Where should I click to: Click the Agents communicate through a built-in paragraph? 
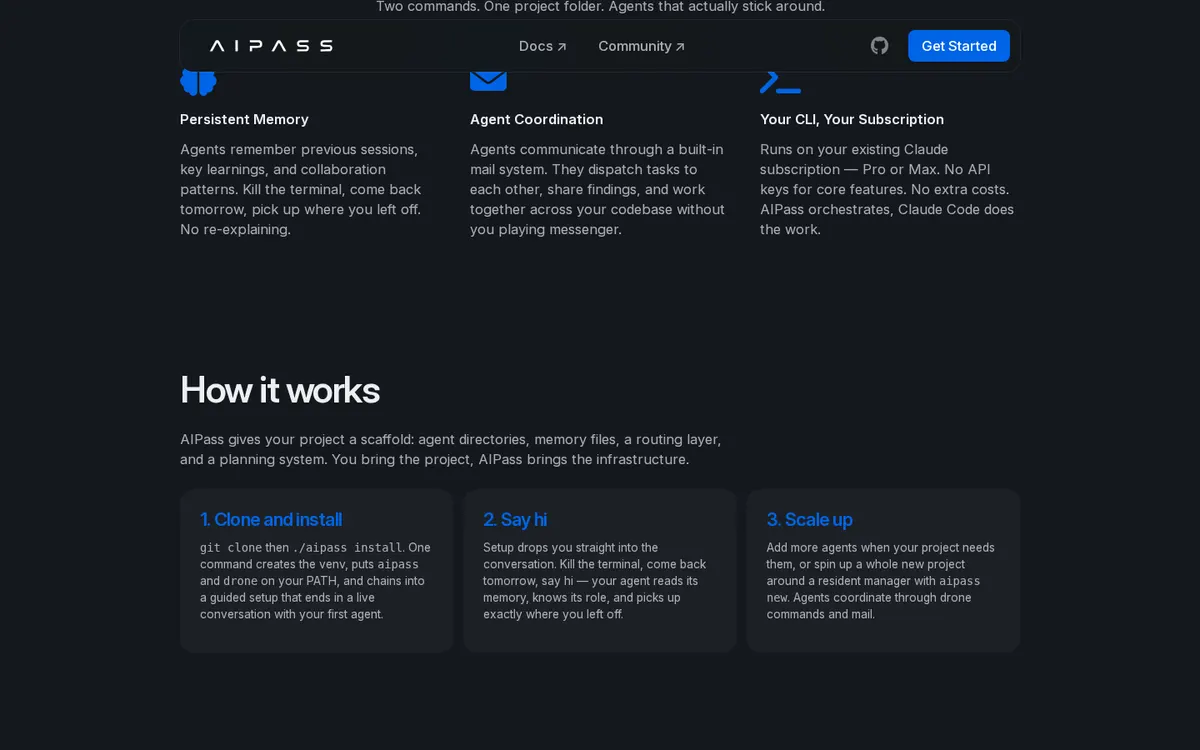[597, 189]
